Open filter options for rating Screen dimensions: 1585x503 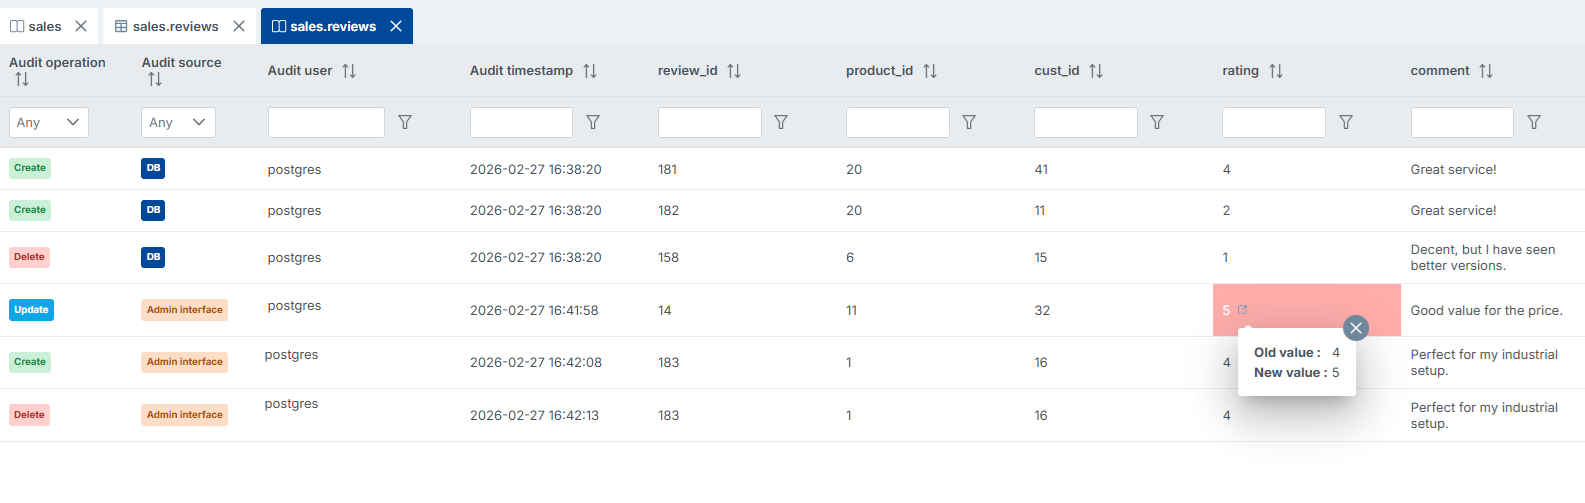(x=1346, y=122)
